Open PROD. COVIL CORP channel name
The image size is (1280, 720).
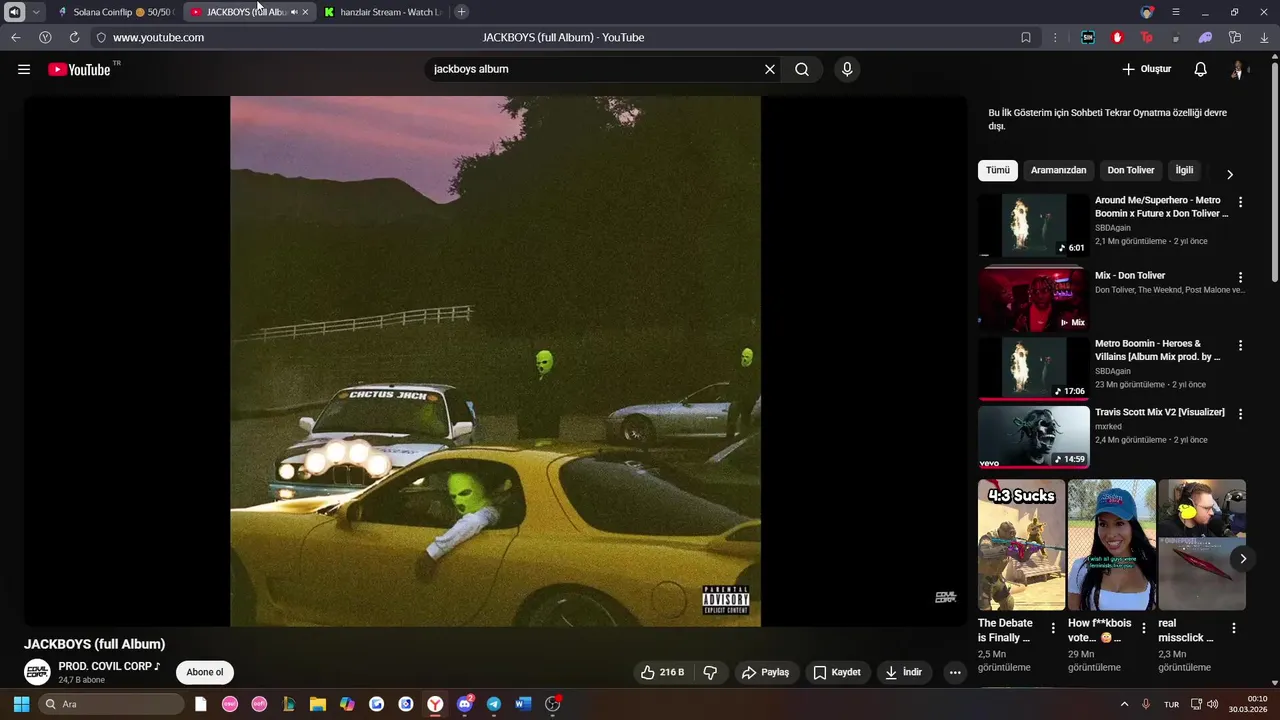coord(109,666)
